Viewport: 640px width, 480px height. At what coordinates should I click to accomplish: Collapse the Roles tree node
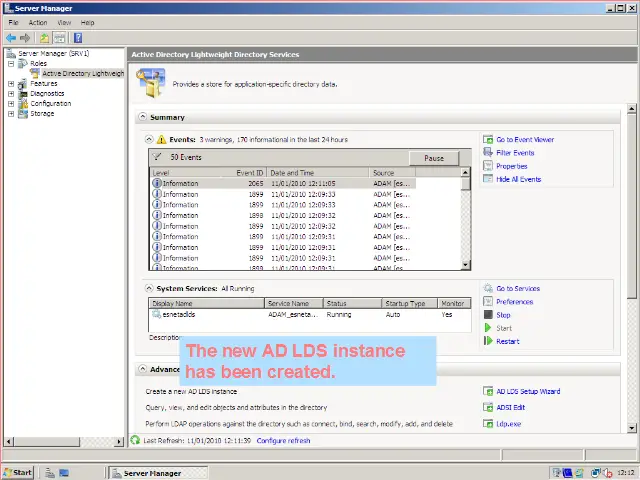click(11, 64)
